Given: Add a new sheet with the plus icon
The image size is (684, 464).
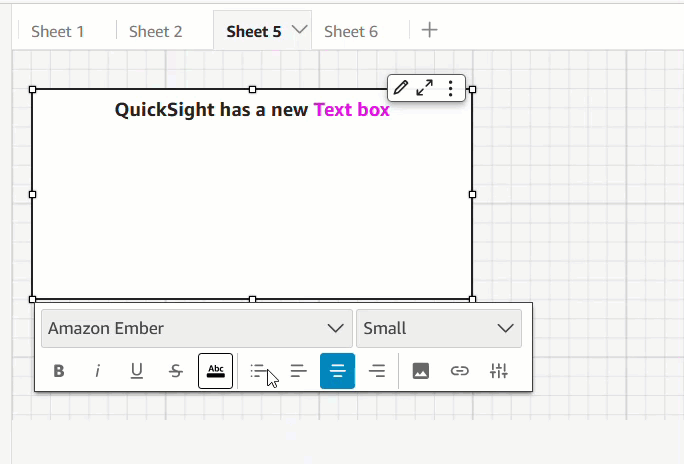Looking at the screenshot, I should tap(430, 30).
